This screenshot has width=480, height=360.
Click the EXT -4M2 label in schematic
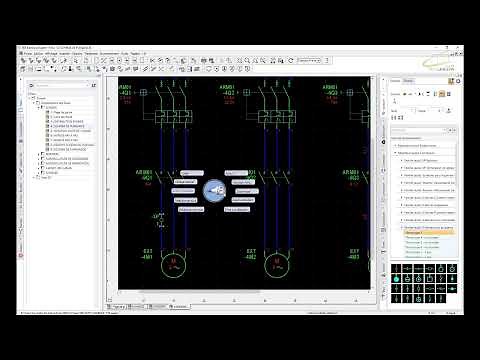click(251, 254)
